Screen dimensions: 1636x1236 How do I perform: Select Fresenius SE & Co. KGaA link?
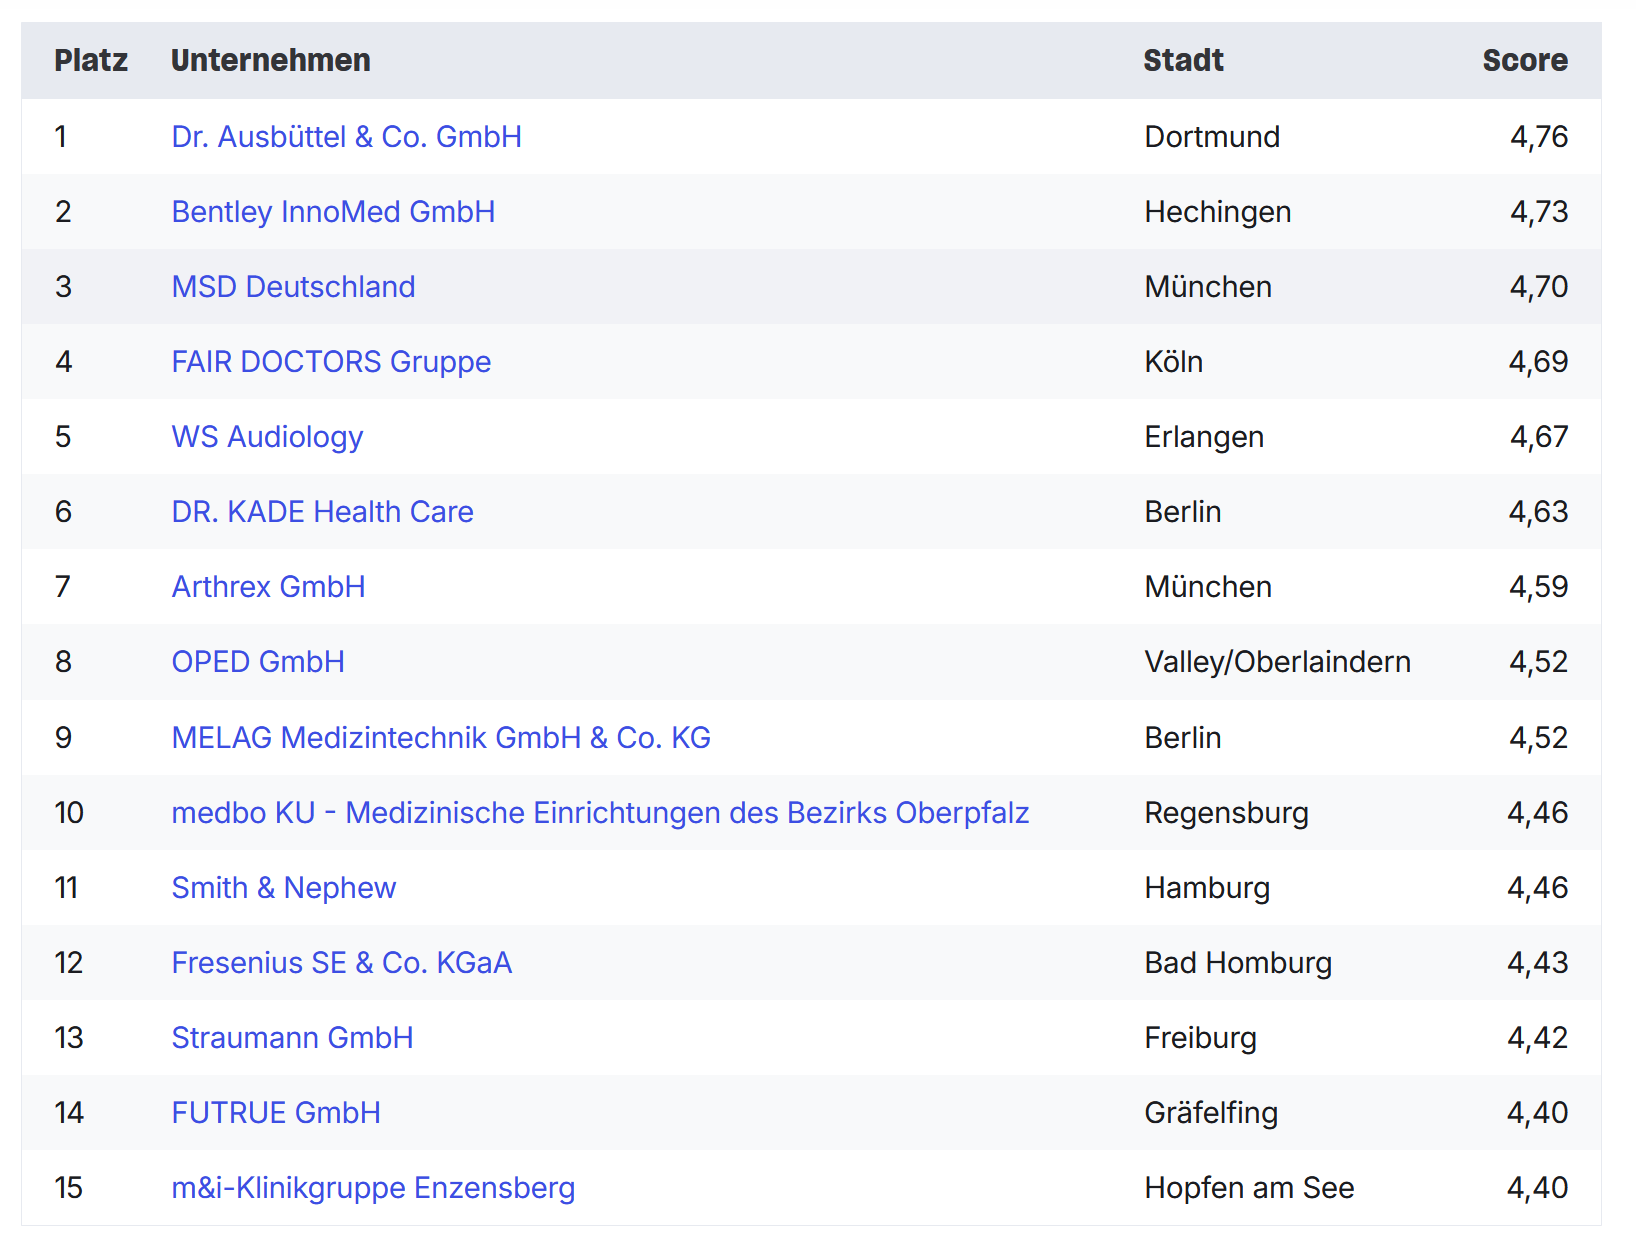341,962
